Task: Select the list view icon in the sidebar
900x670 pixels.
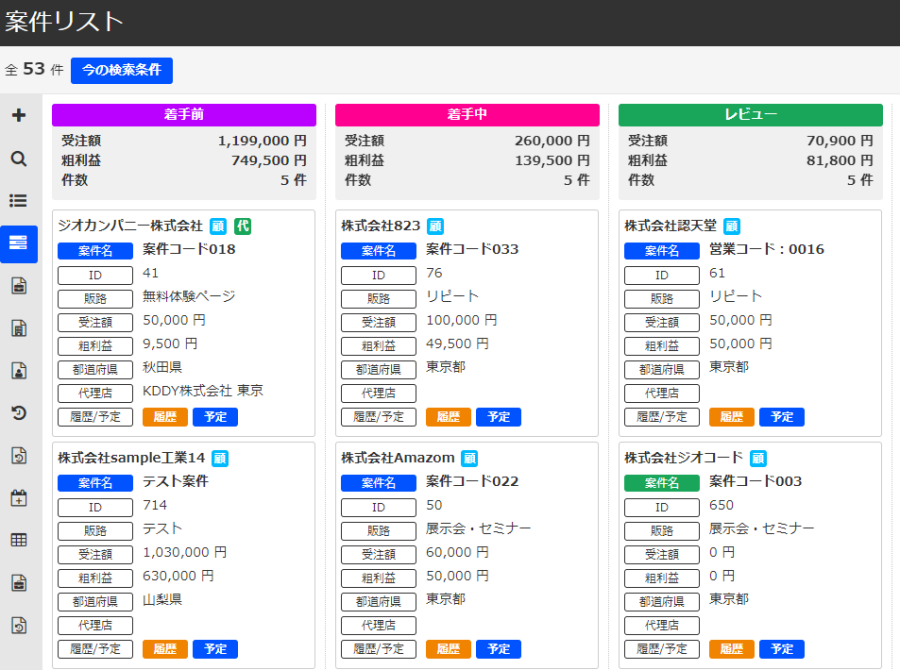Action: tap(18, 199)
